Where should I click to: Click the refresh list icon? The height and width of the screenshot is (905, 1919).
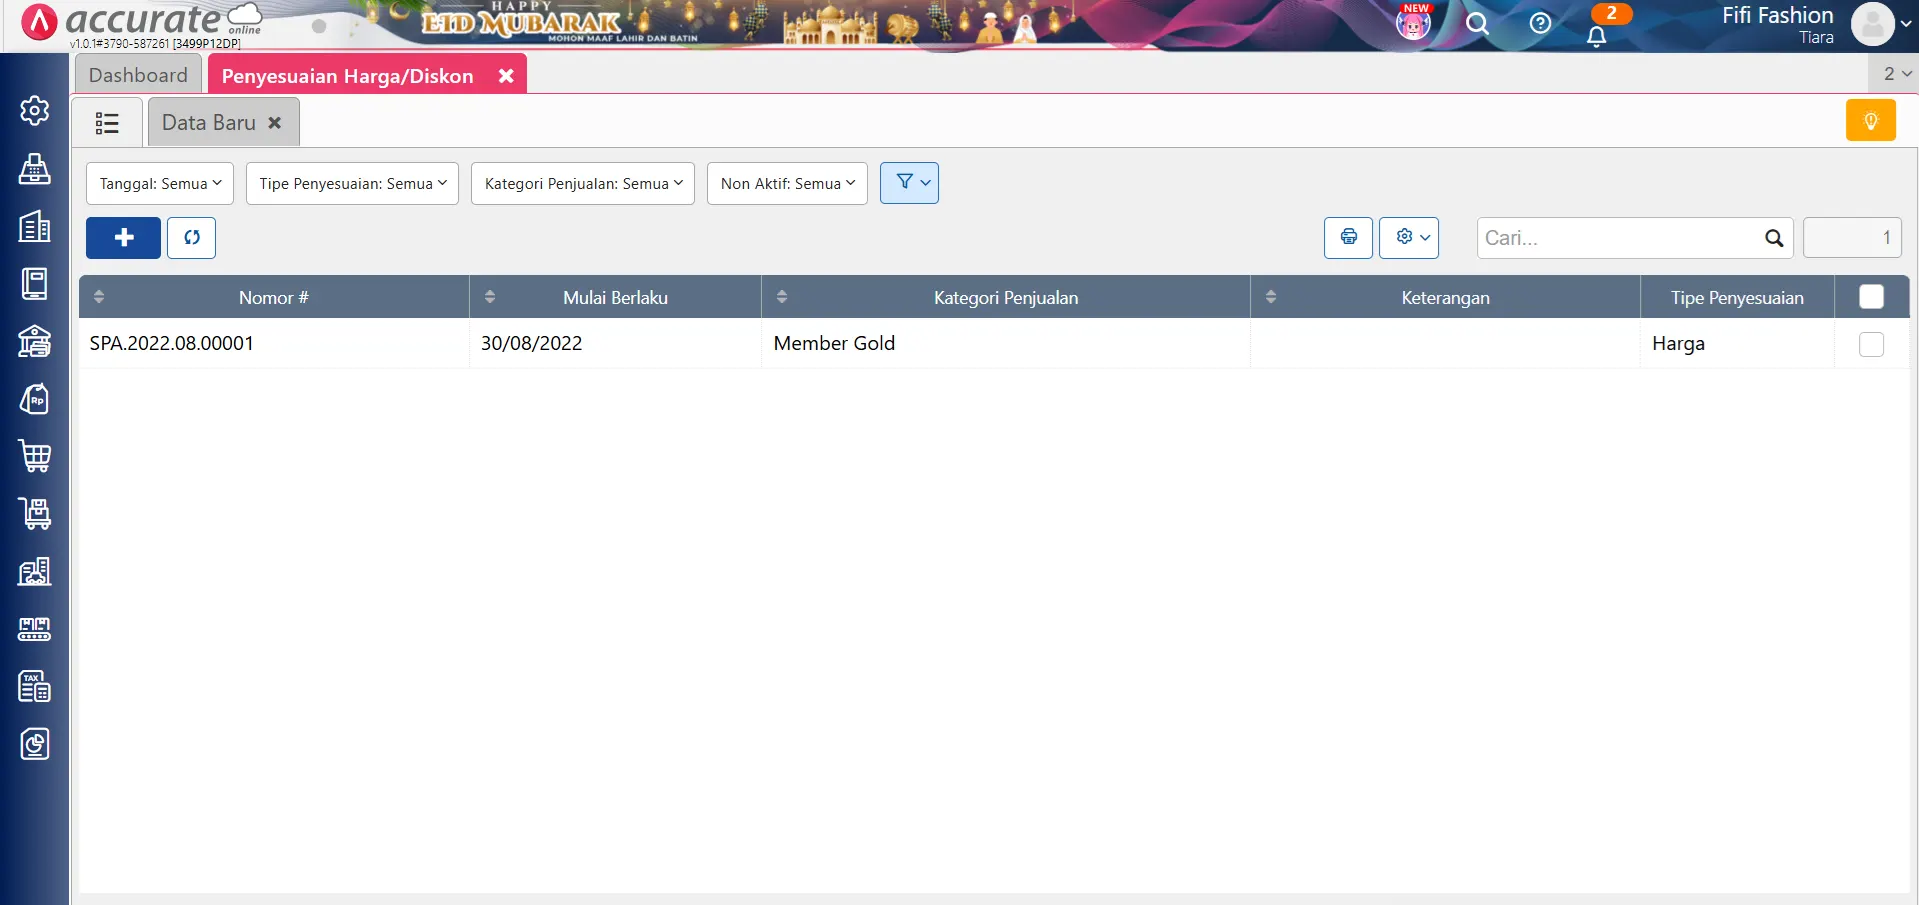point(191,238)
